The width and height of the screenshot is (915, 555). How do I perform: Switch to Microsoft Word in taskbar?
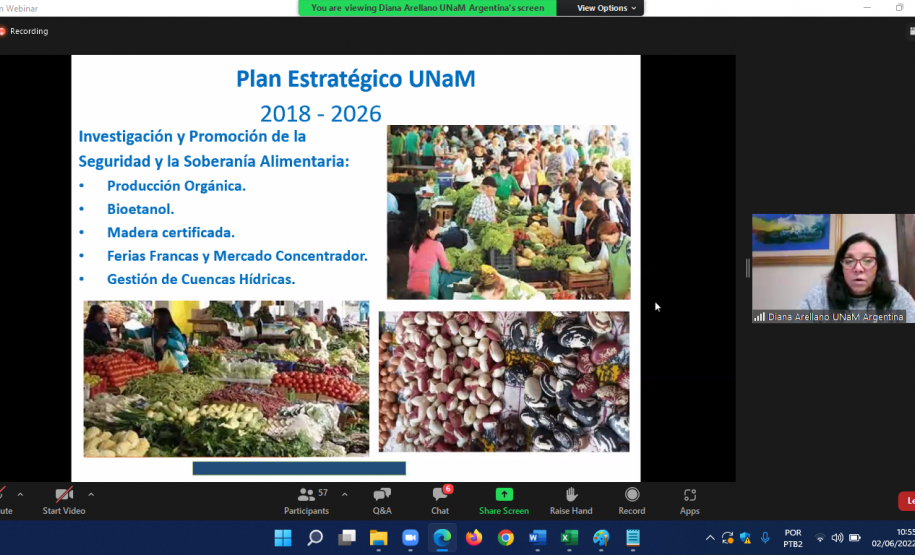(x=537, y=538)
